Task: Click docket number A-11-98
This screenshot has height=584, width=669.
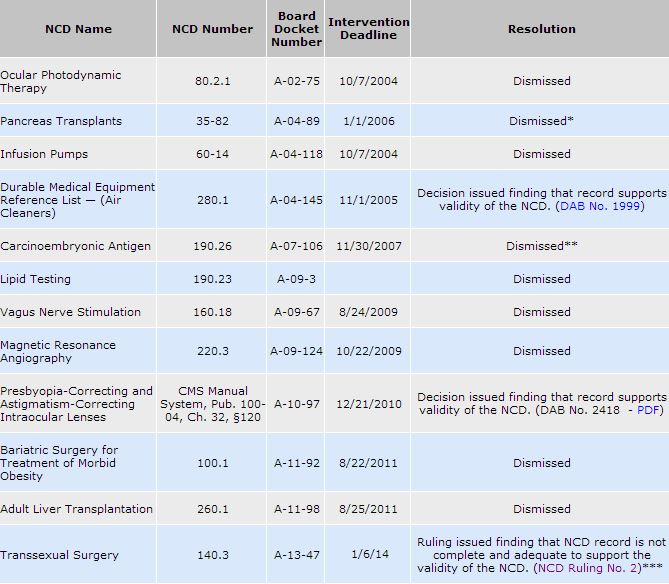Action: 297,509
